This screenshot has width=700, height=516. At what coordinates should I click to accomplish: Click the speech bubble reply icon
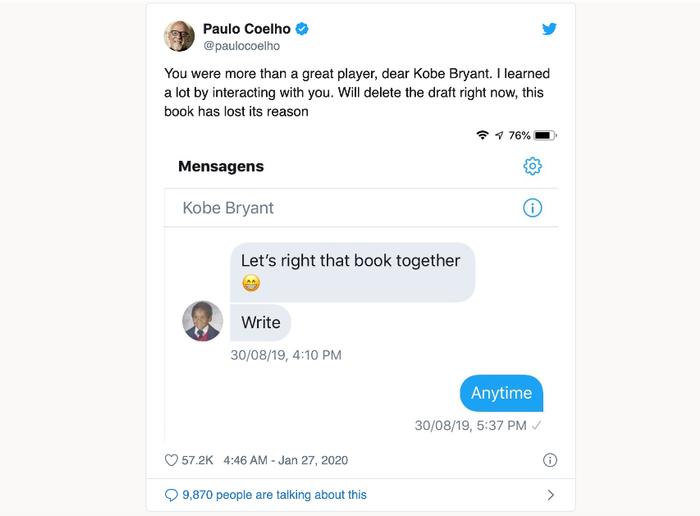(x=171, y=495)
